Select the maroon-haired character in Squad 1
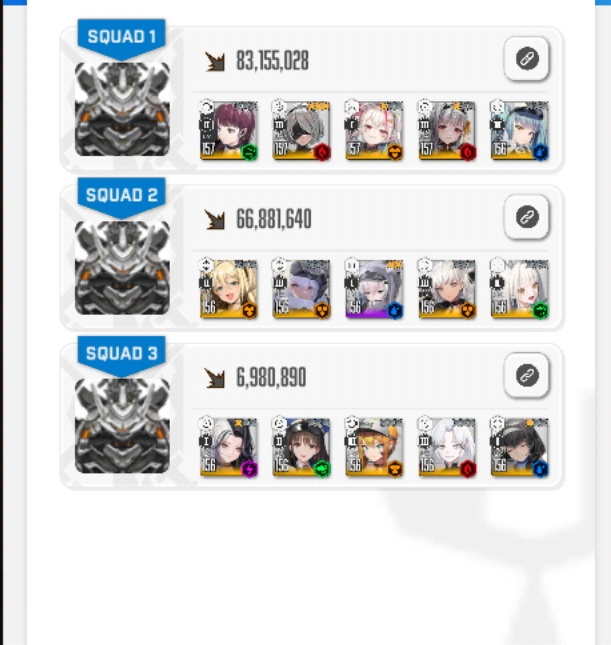Image resolution: width=611 pixels, height=645 pixels. tap(229, 130)
